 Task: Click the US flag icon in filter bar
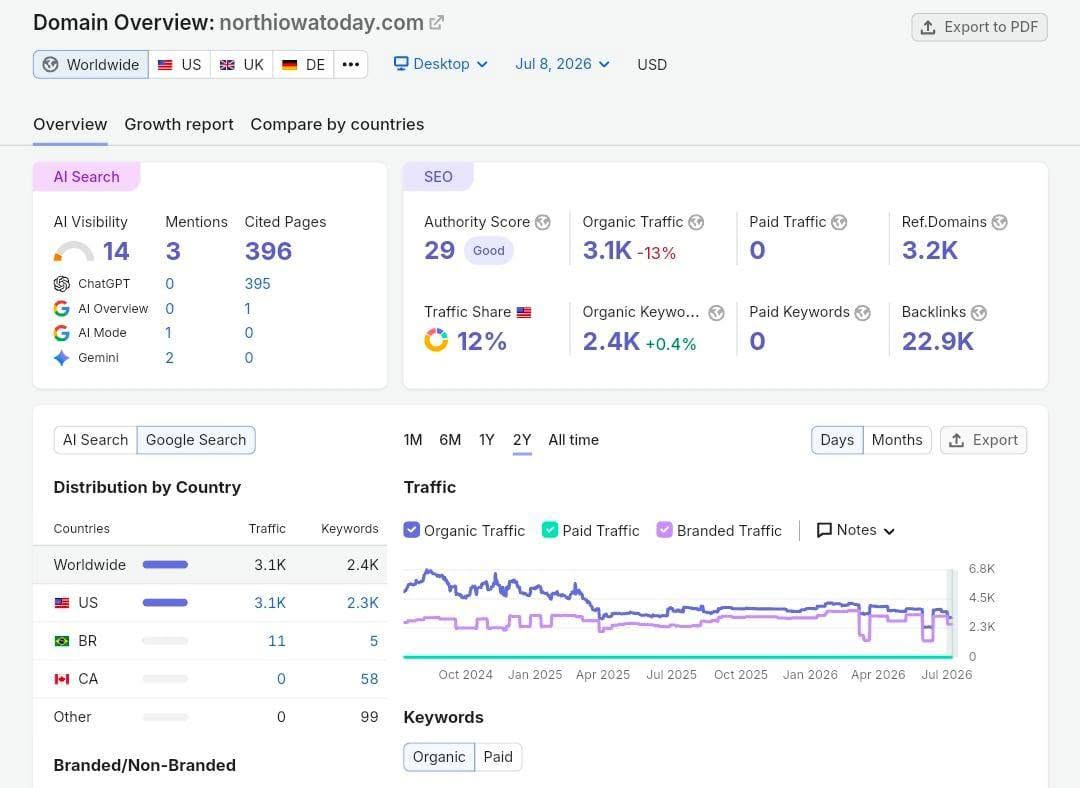click(165, 65)
